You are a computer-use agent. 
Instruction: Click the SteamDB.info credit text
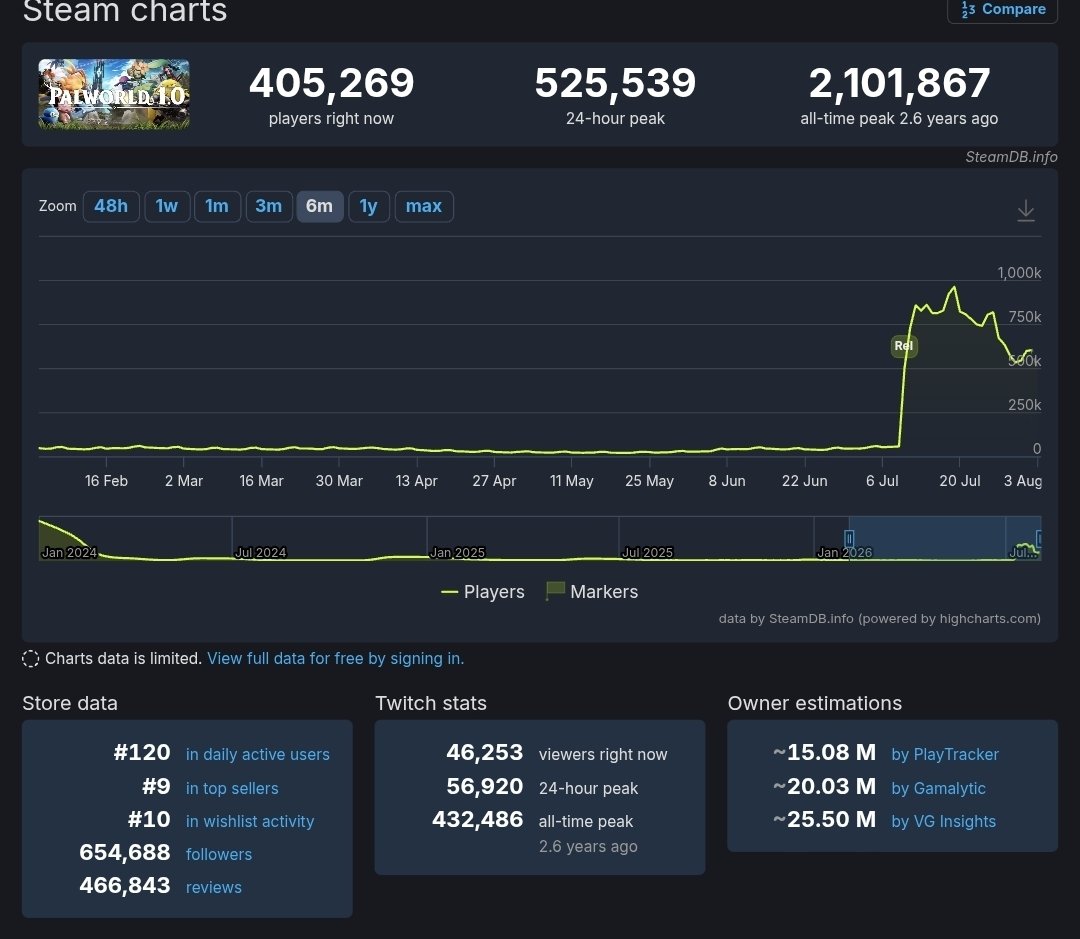[x=1011, y=157]
